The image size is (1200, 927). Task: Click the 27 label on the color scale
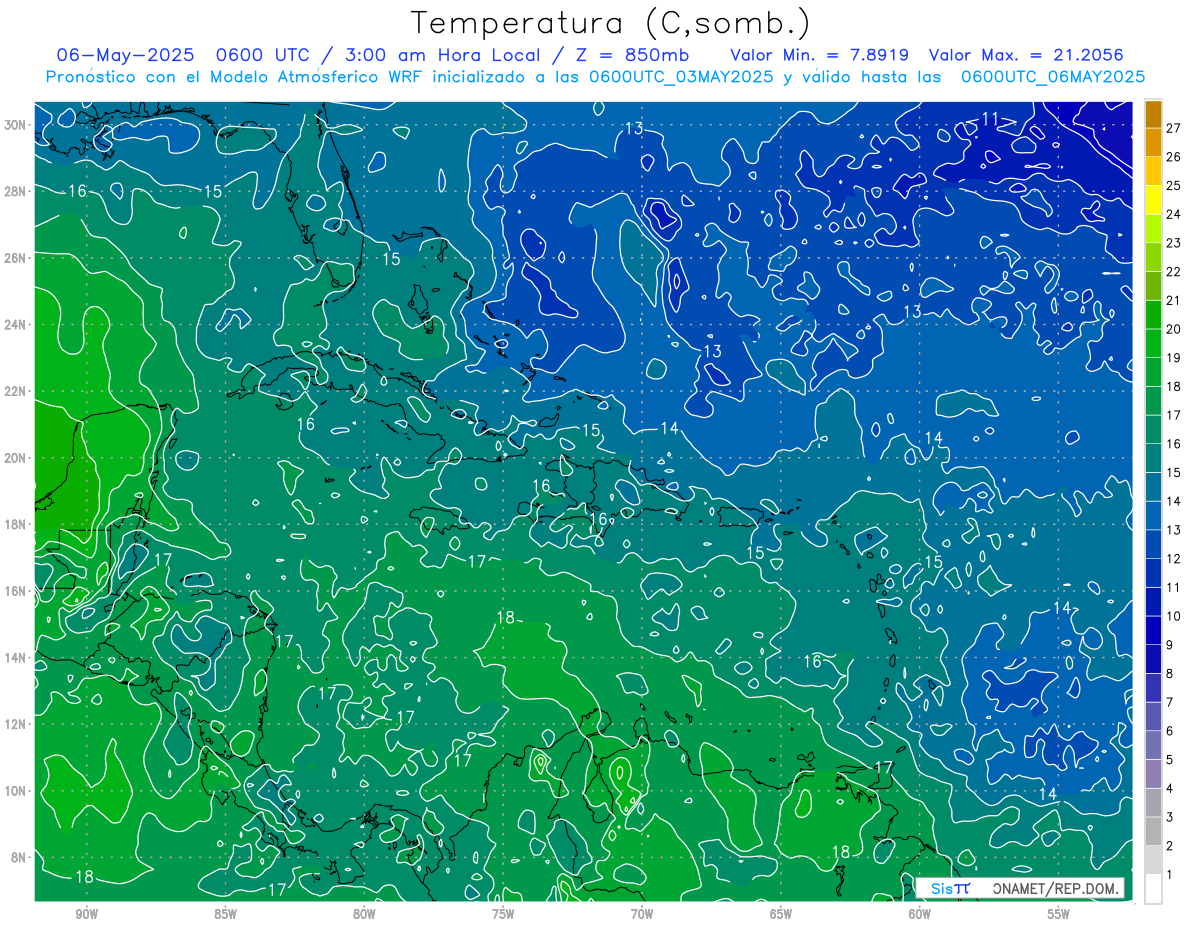click(x=1173, y=128)
